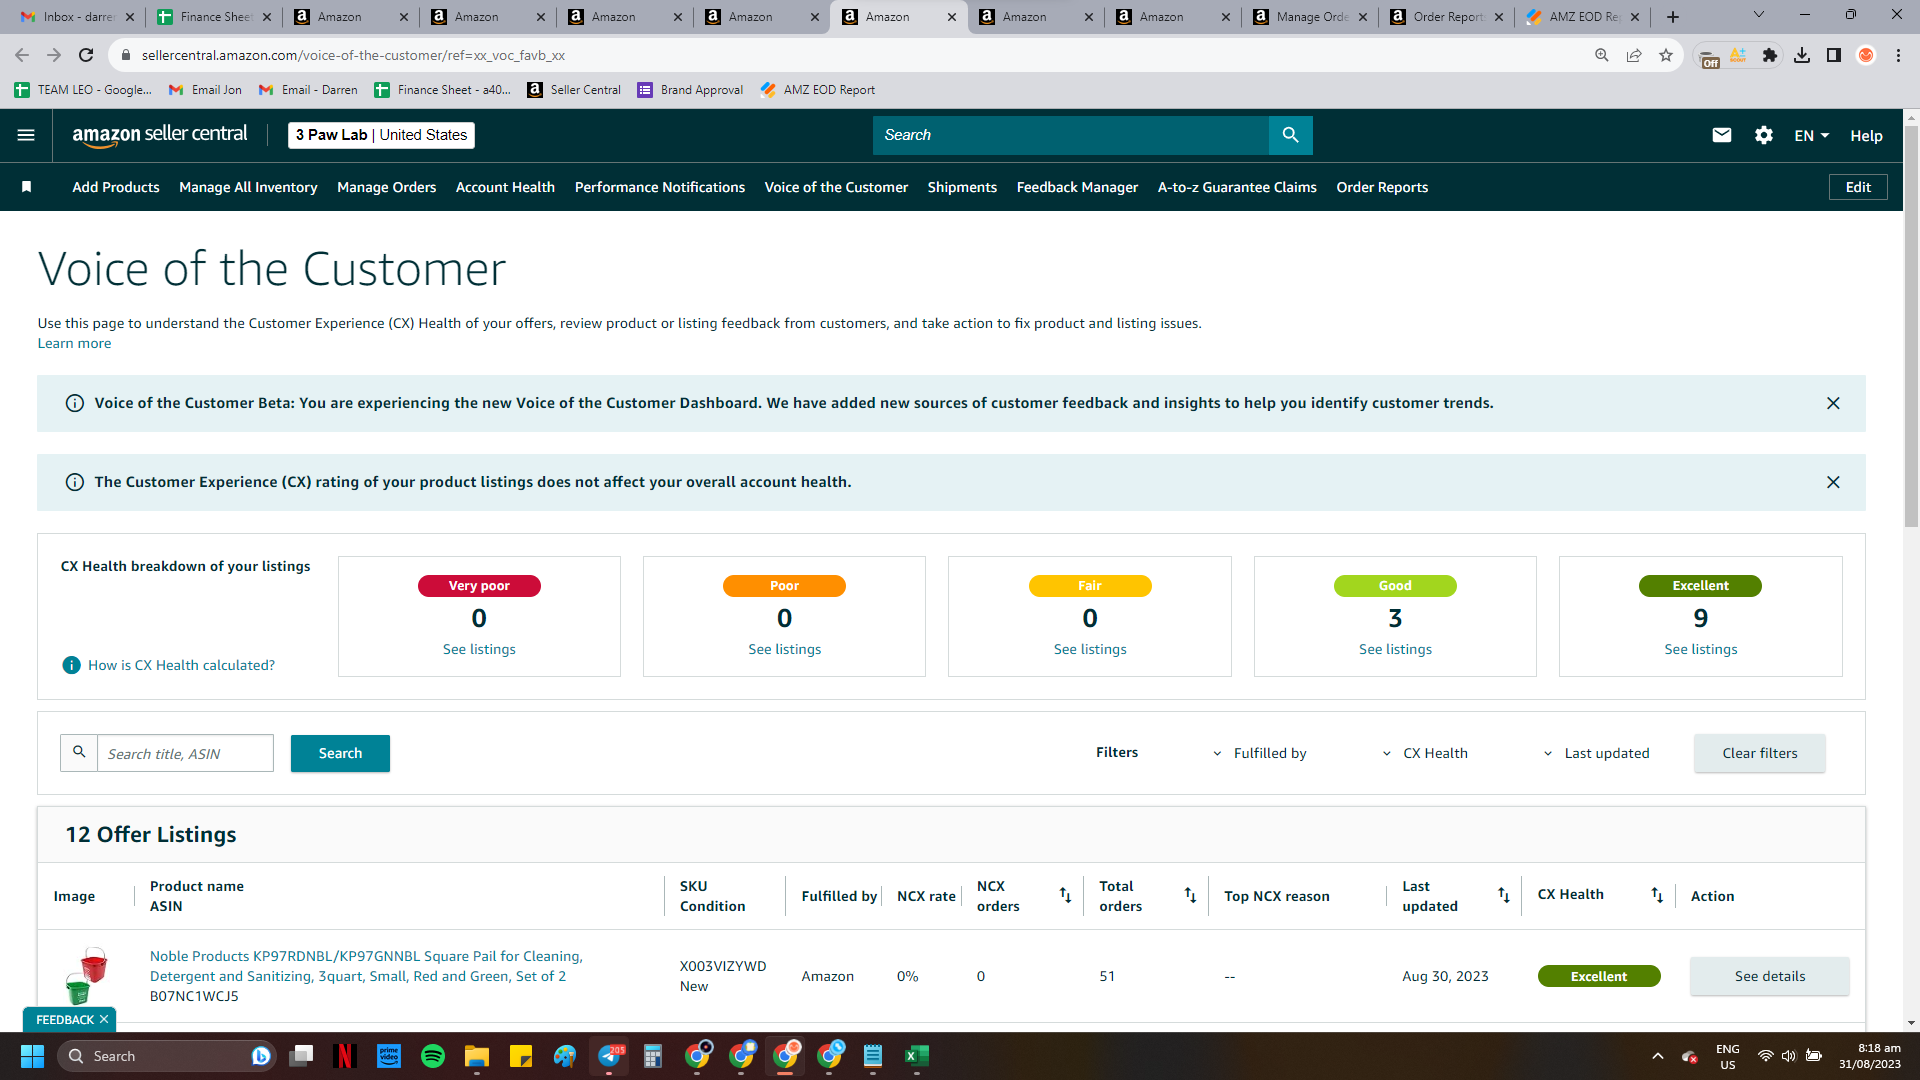Image resolution: width=1920 pixels, height=1080 pixels.
Task: Reload the page in the browser
Action: coord(86,55)
